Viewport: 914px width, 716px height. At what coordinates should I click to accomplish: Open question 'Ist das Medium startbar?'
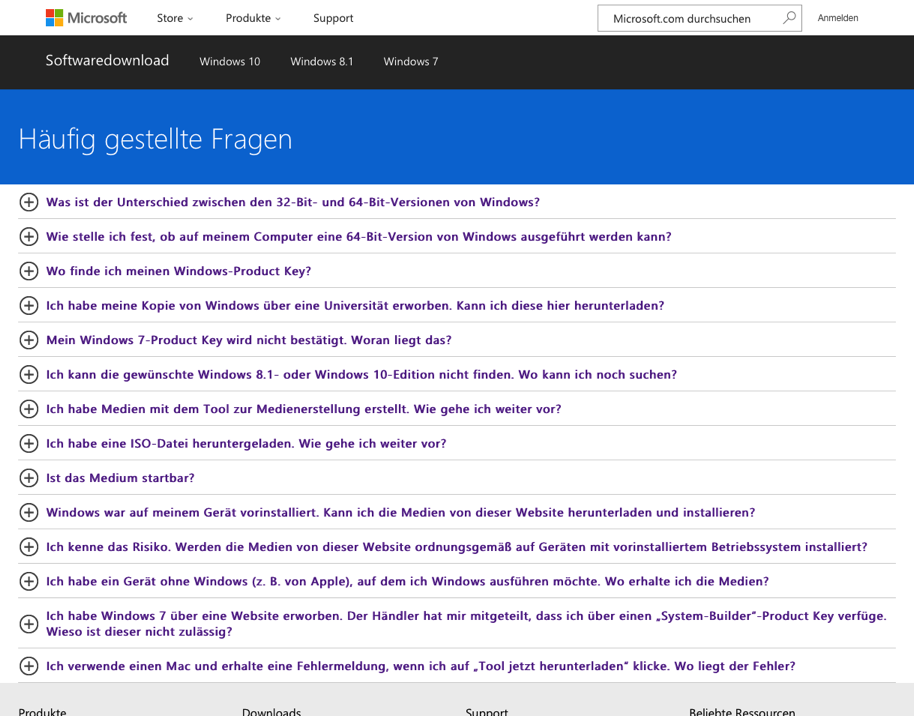point(120,478)
